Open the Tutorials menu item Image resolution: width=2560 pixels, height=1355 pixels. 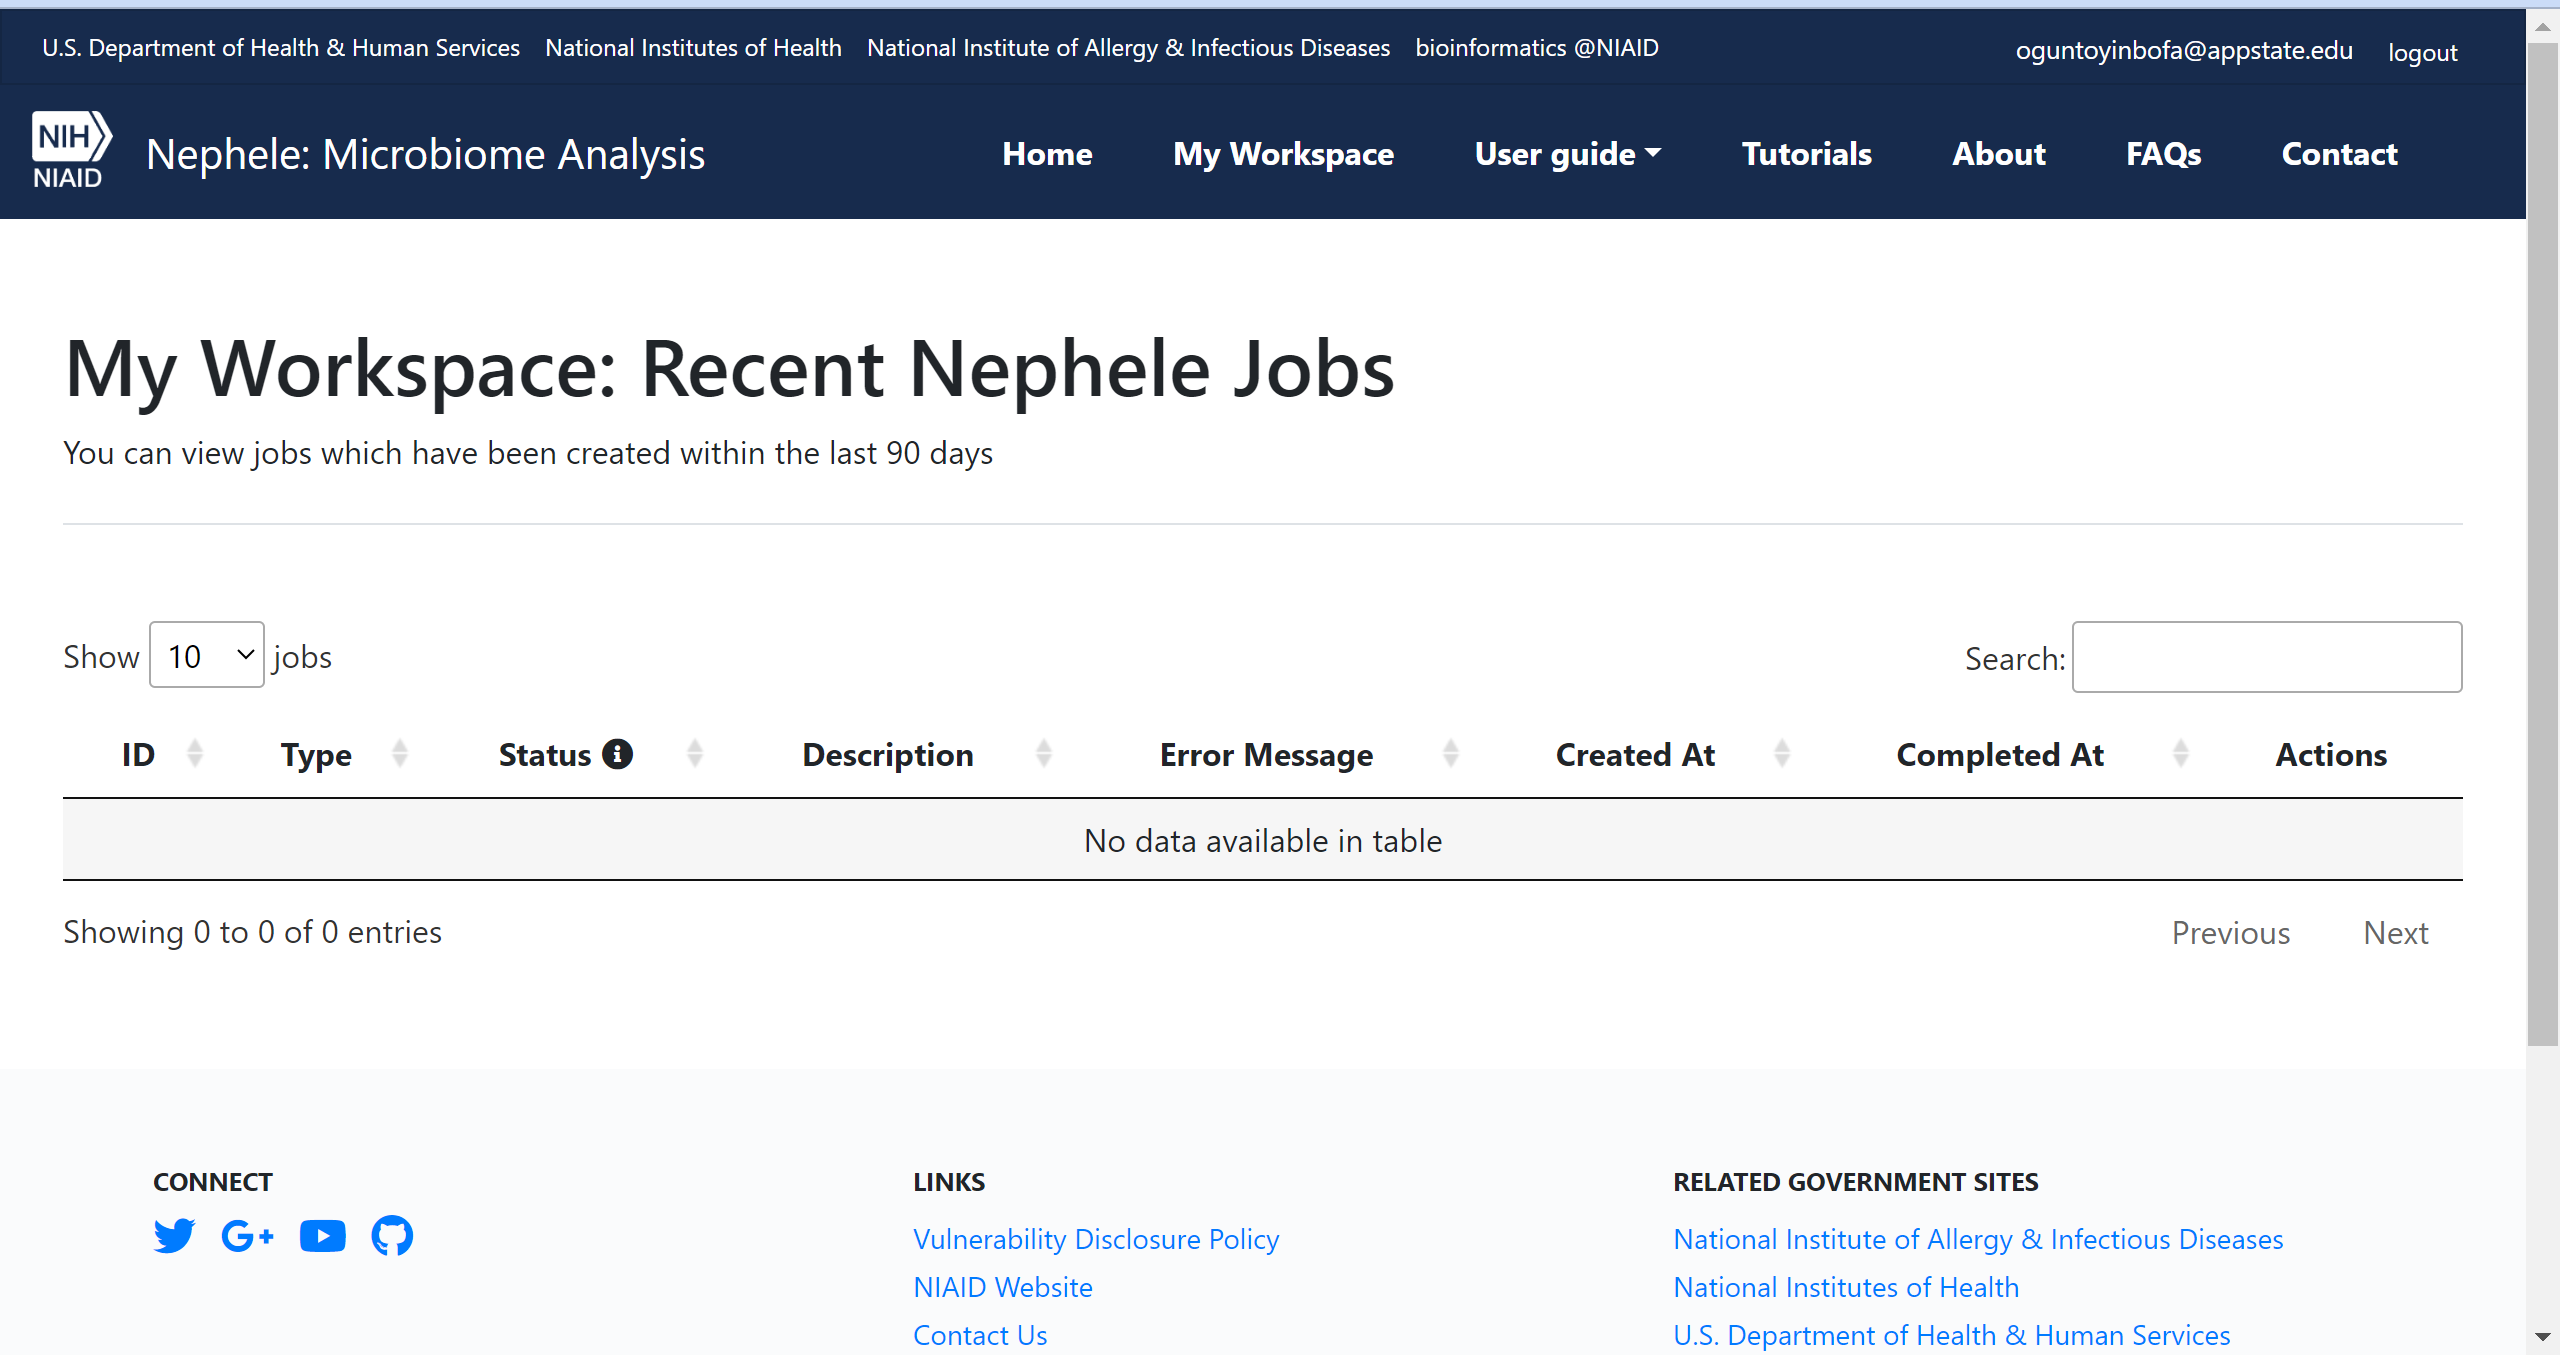coord(1806,154)
